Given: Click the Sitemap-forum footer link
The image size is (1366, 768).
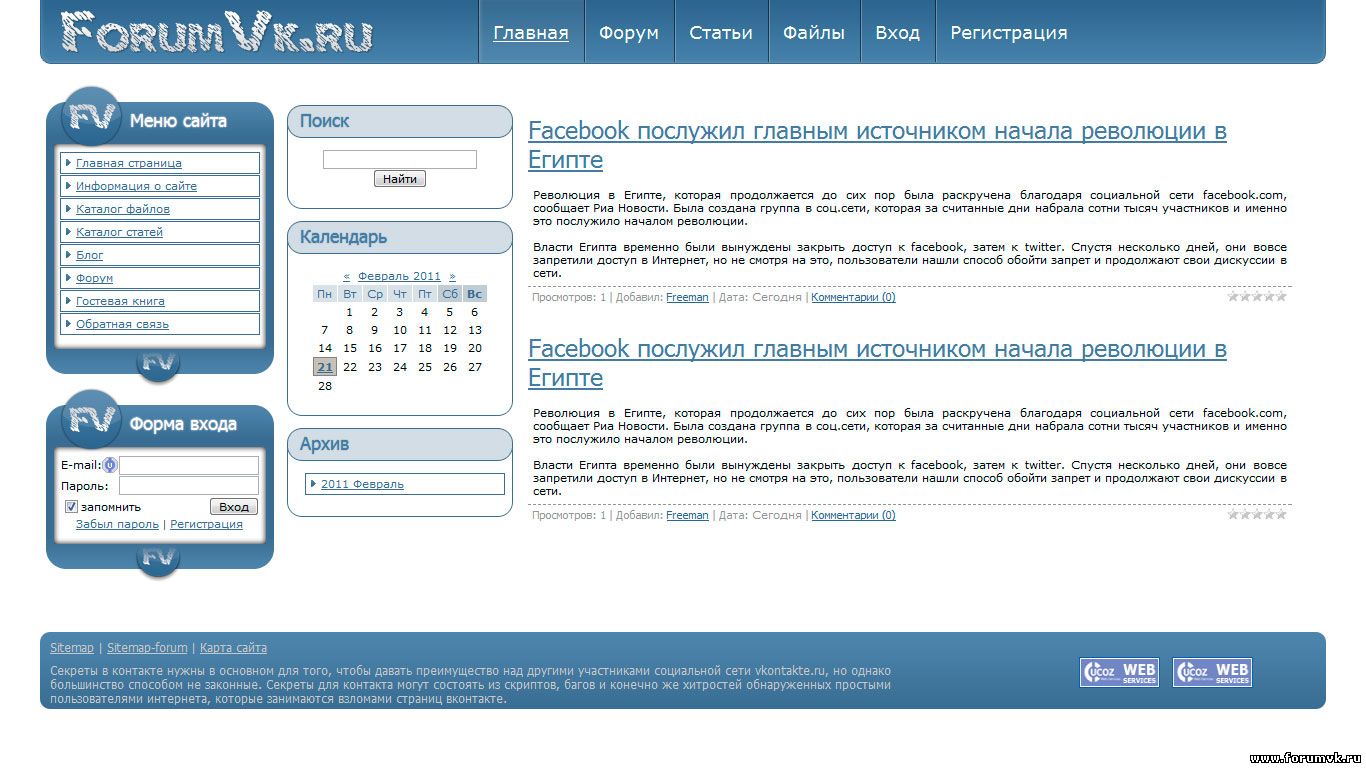Looking at the screenshot, I should tap(147, 648).
